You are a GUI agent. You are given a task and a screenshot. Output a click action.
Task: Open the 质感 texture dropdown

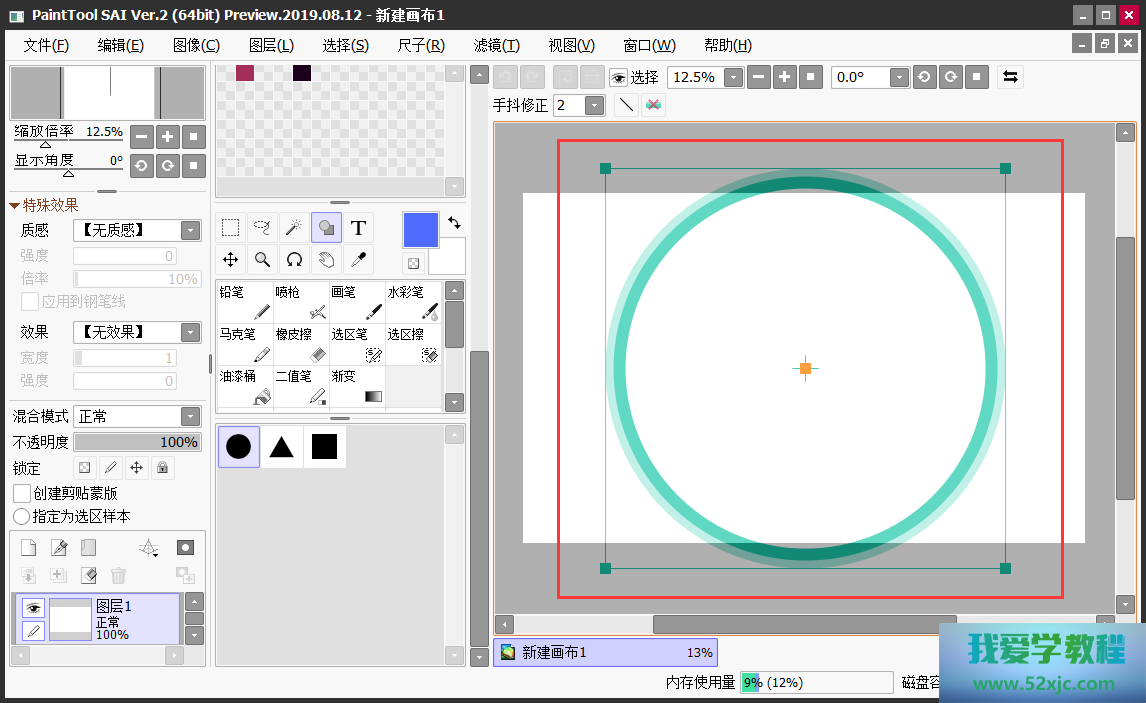(138, 230)
